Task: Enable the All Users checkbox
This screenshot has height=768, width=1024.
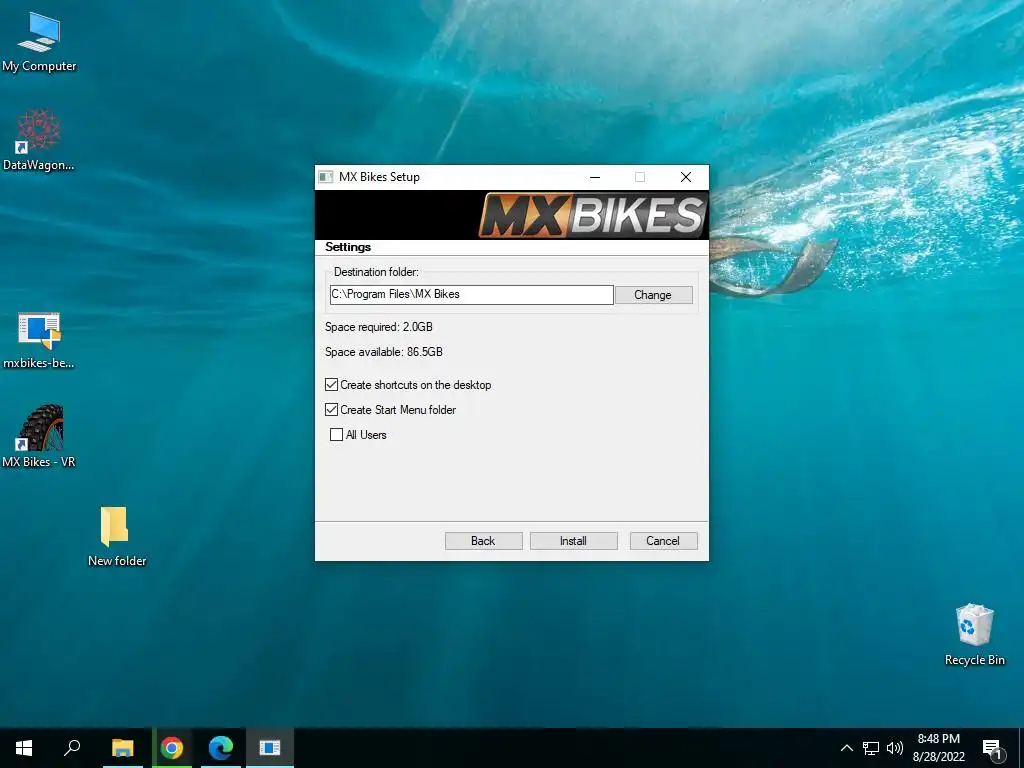Action: tap(336, 434)
